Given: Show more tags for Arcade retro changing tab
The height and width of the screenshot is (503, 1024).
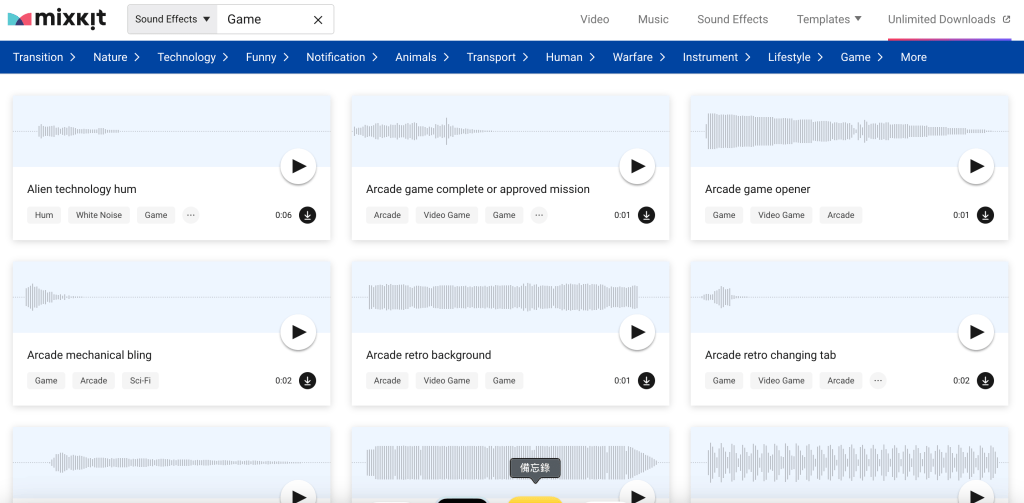Looking at the screenshot, I should (878, 381).
